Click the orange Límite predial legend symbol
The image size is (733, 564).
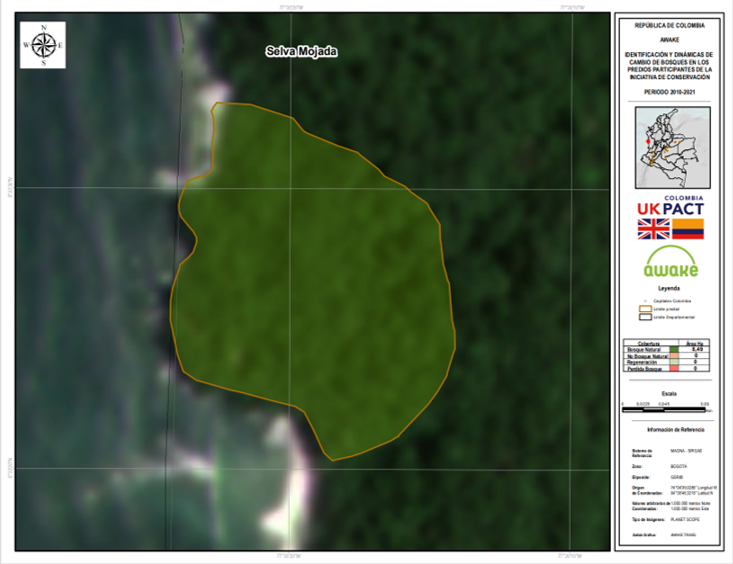(645, 309)
